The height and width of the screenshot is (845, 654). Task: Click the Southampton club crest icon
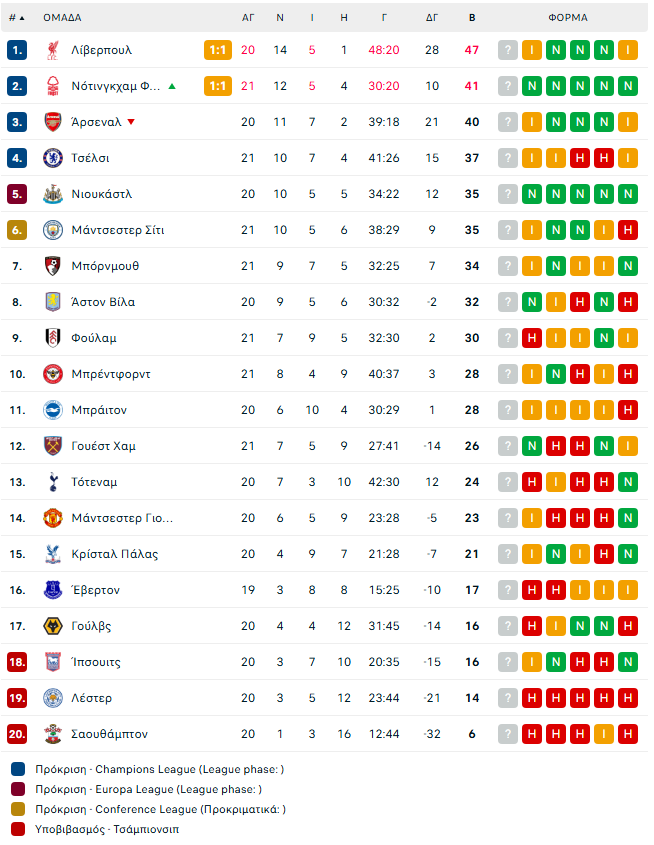pyautogui.click(x=53, y=734)
